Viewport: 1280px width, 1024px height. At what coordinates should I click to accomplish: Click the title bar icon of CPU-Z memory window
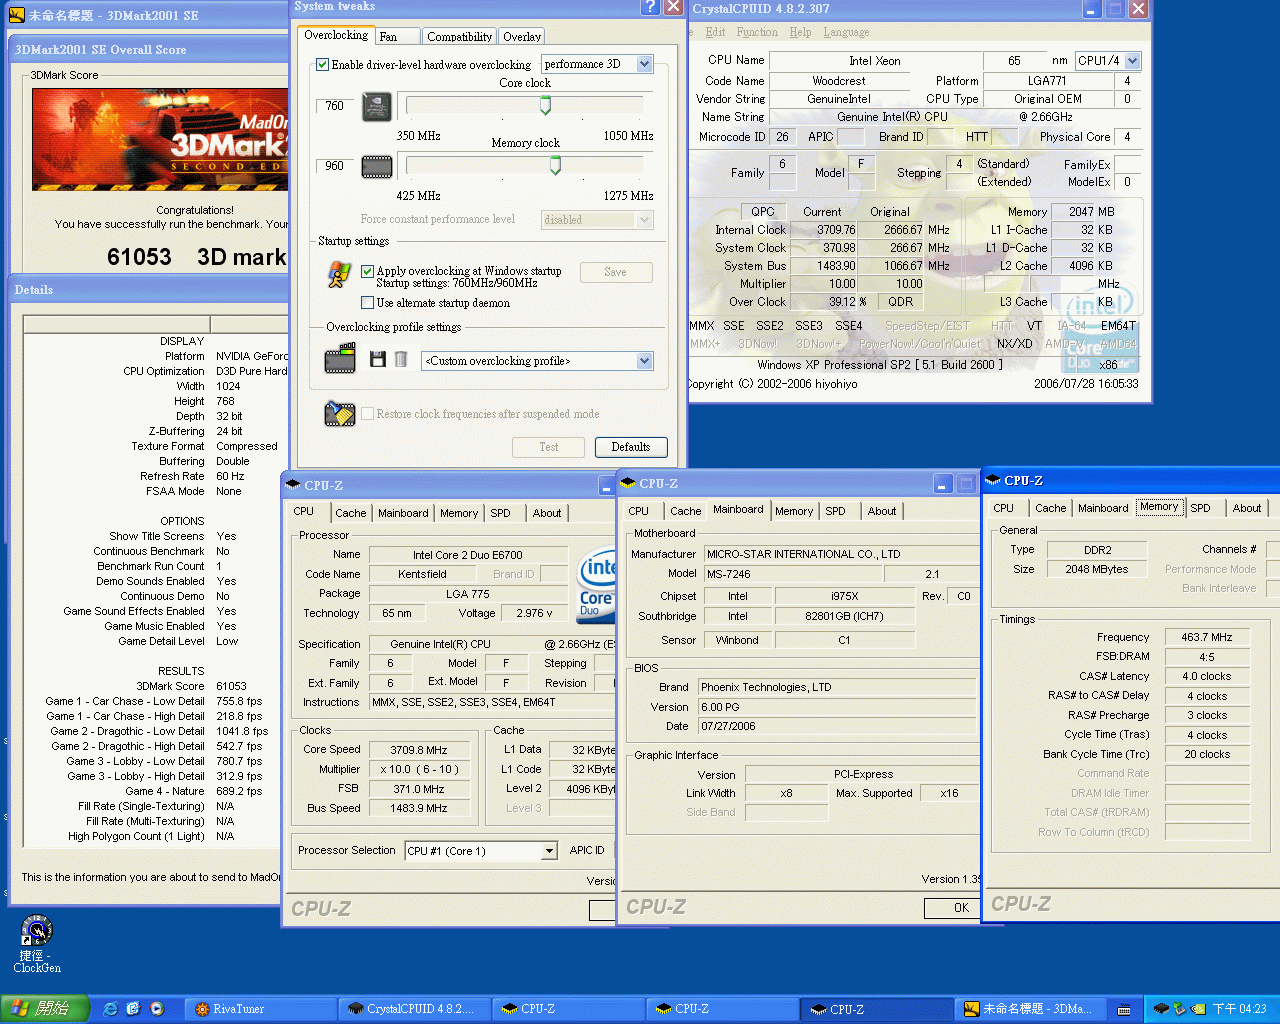993,481
